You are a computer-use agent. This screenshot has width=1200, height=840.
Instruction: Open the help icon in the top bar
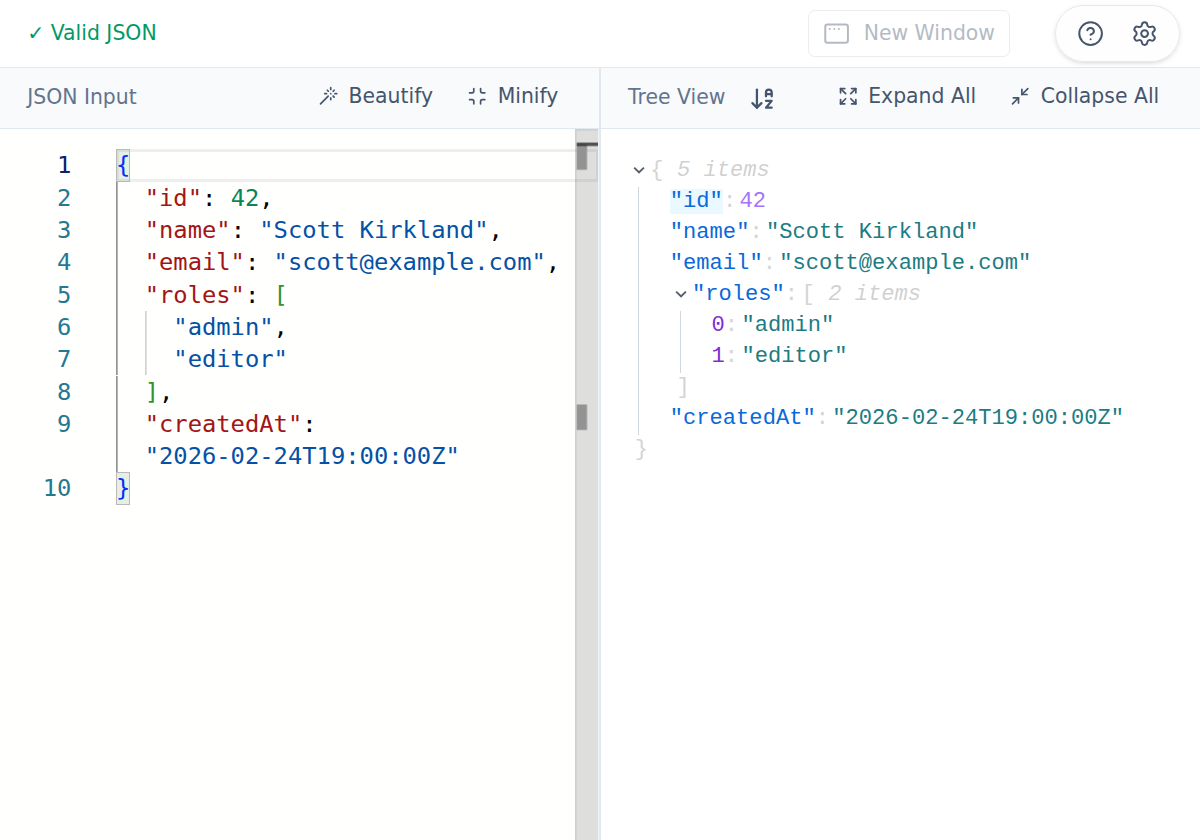click(x=1089, y=33)
